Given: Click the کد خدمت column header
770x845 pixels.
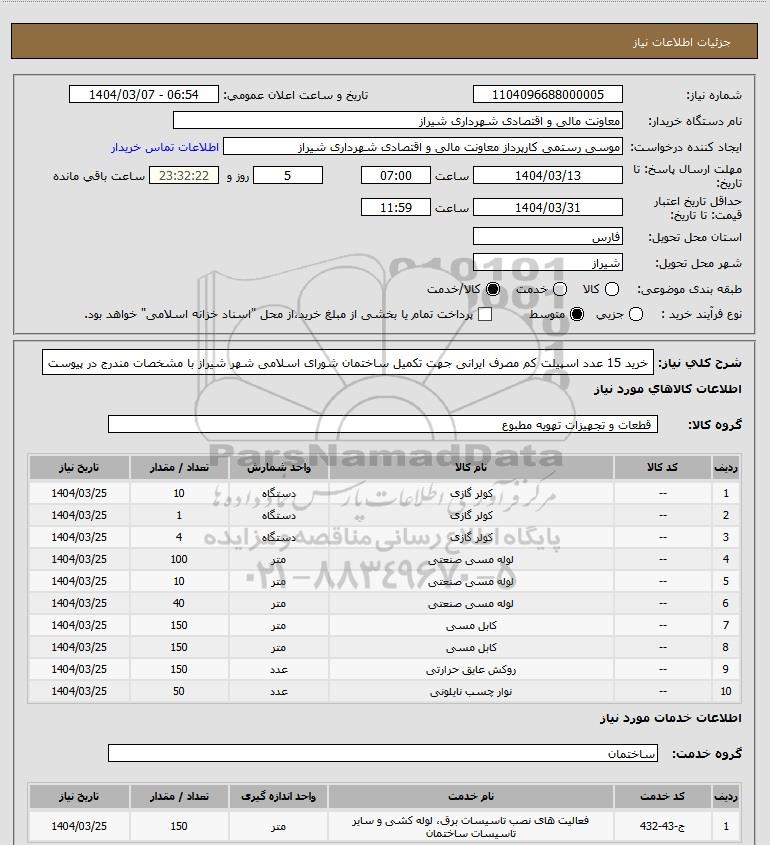Looking at the screenshot, I should (x=662, y=796).
